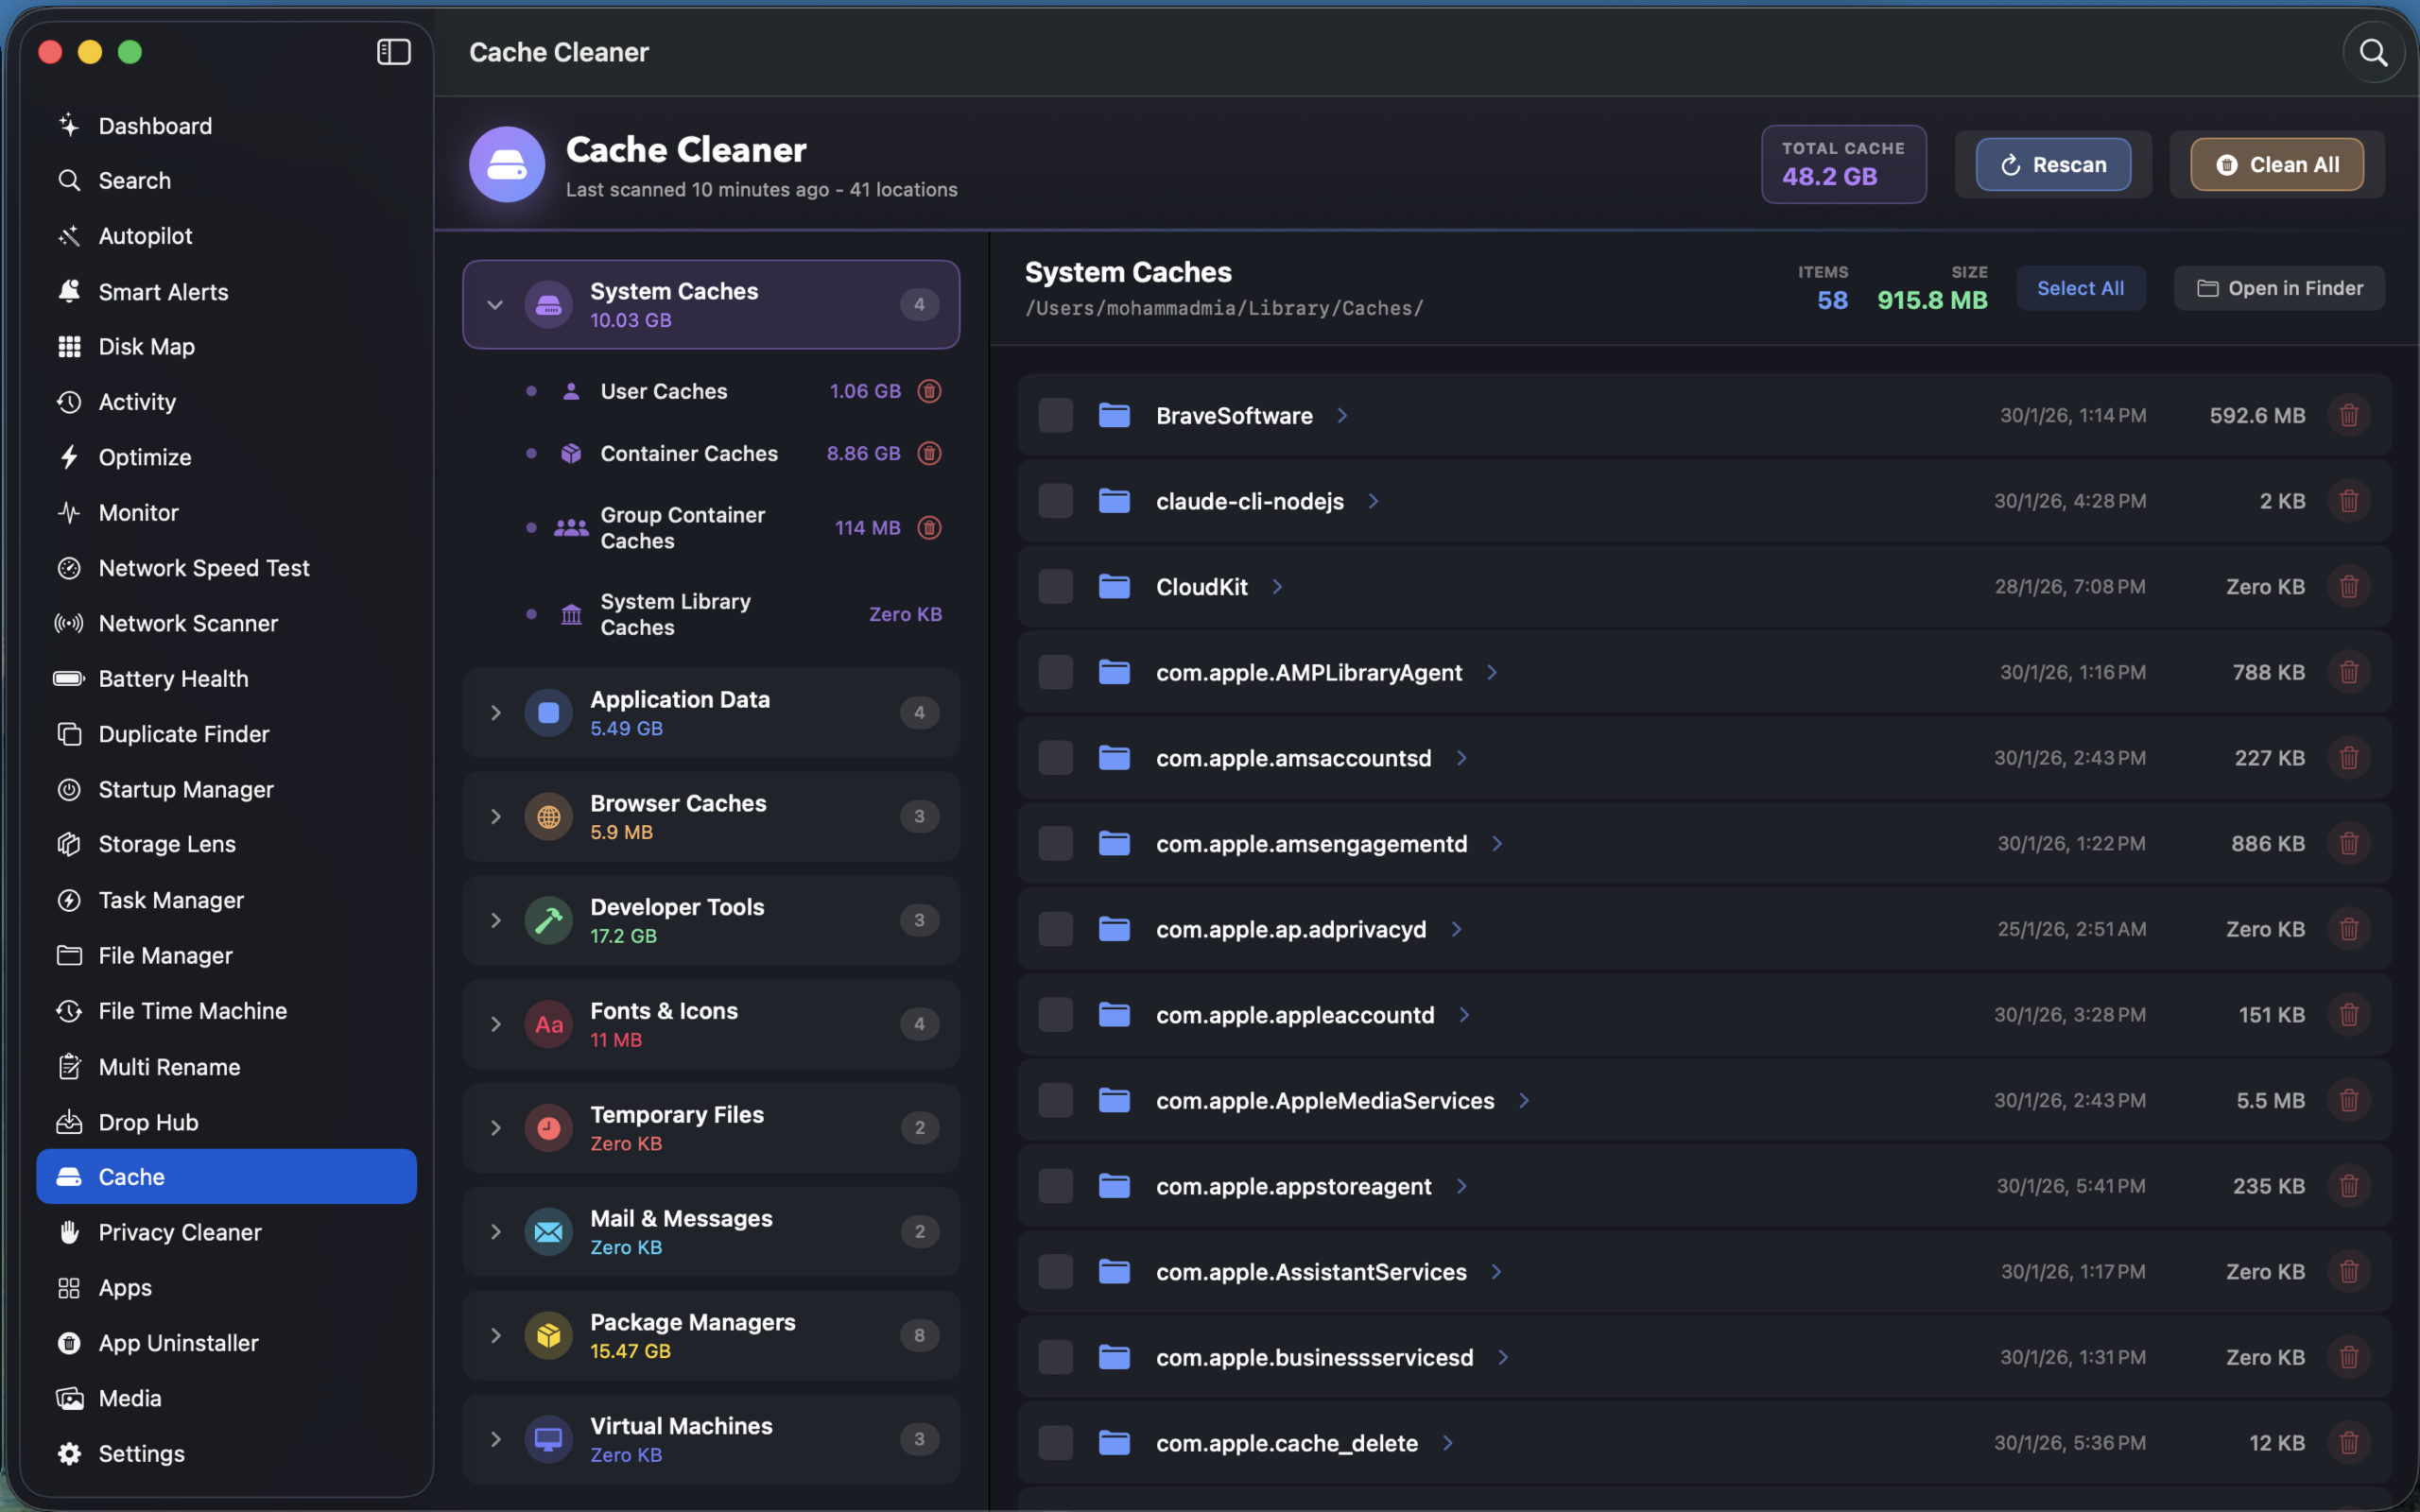Viewport: 2420px width, 1512px height.
Task: Go to Task Manager in sidebar
Action: click(226, 900)
